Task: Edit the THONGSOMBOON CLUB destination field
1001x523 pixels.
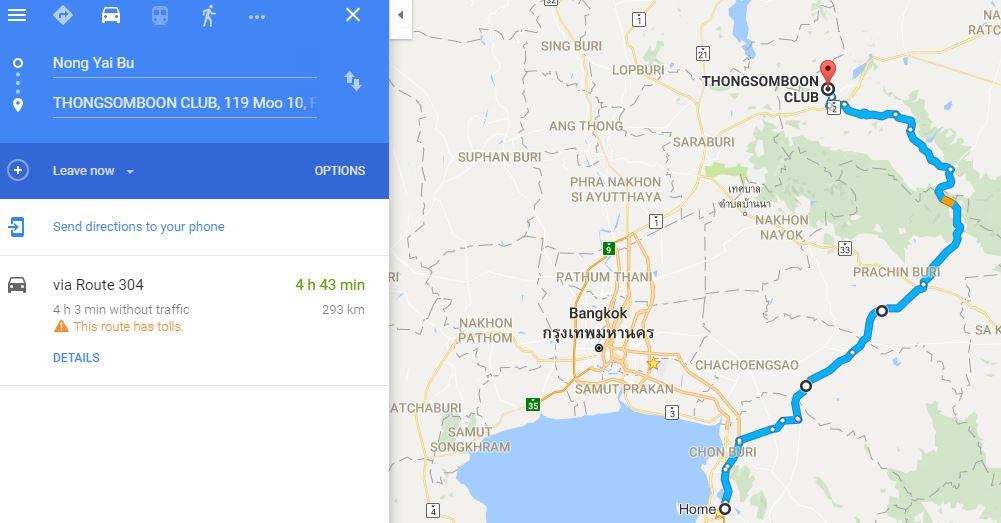Action: point(184,103)
